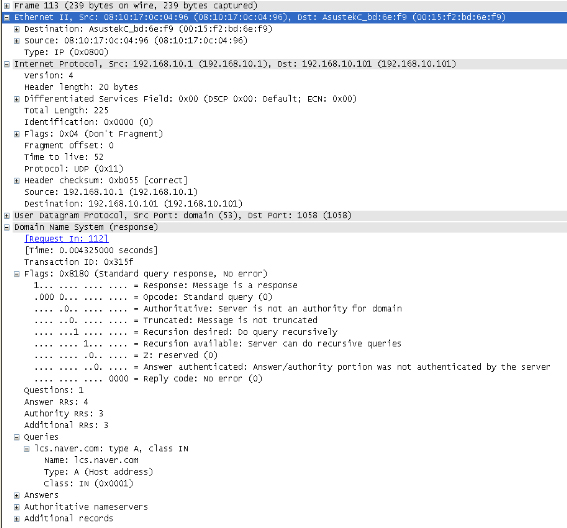Collapse the Domain Name System section
Screen dimensions: 567x528
click(7, 227)
